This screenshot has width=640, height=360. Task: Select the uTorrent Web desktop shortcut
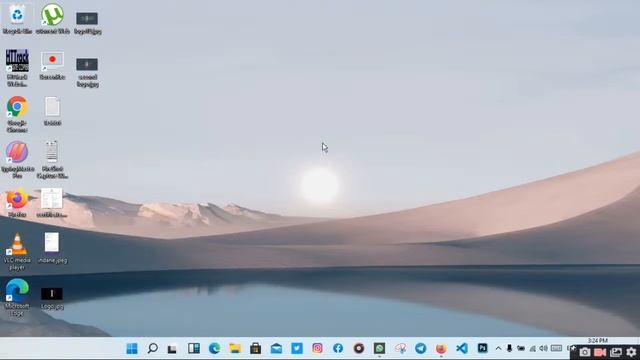pyautogui.click(x=52, y=19)
